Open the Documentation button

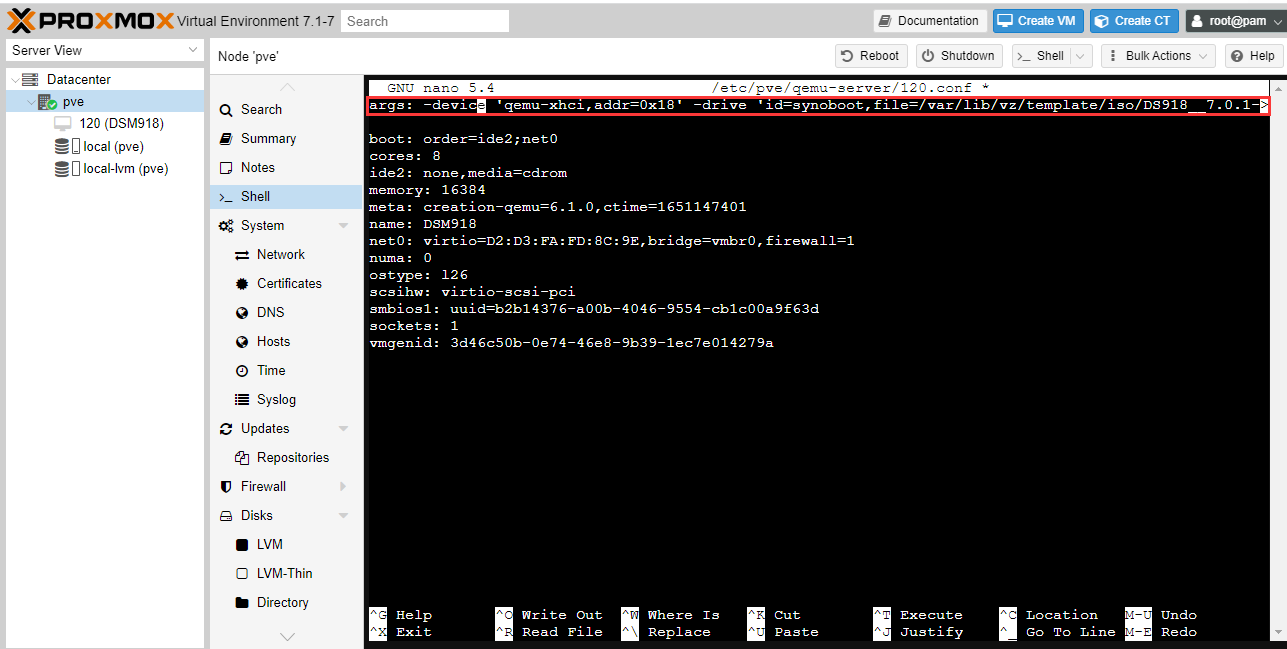930,21
